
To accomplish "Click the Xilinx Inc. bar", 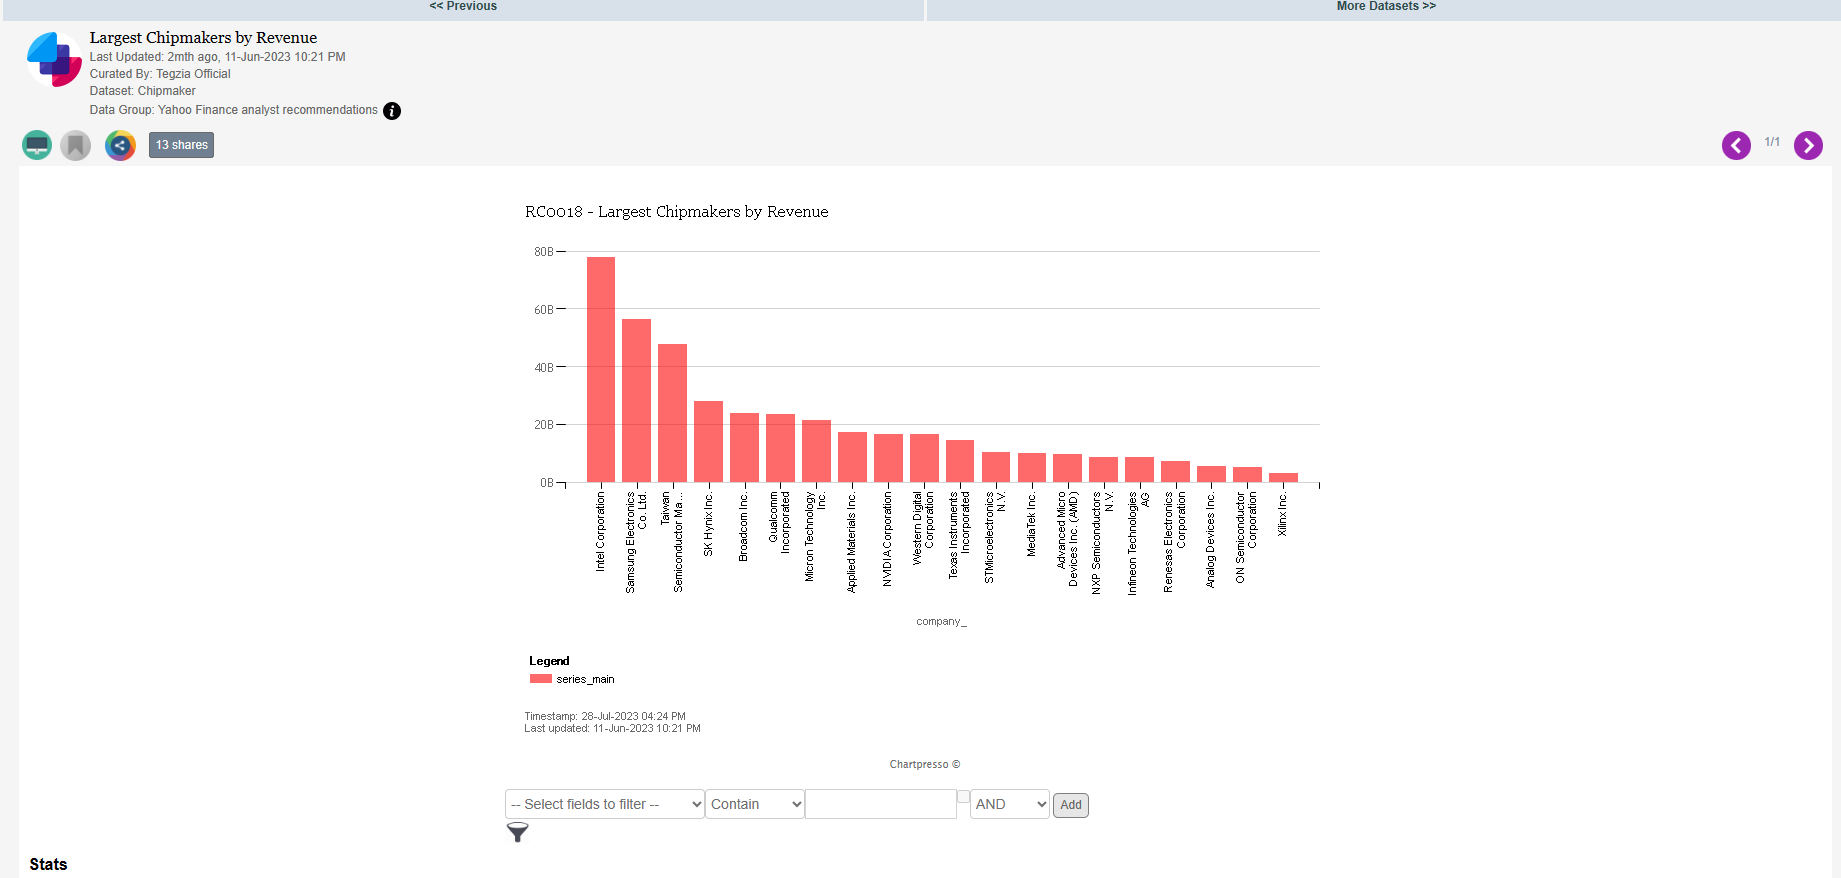I will (x=1284, y=478).
